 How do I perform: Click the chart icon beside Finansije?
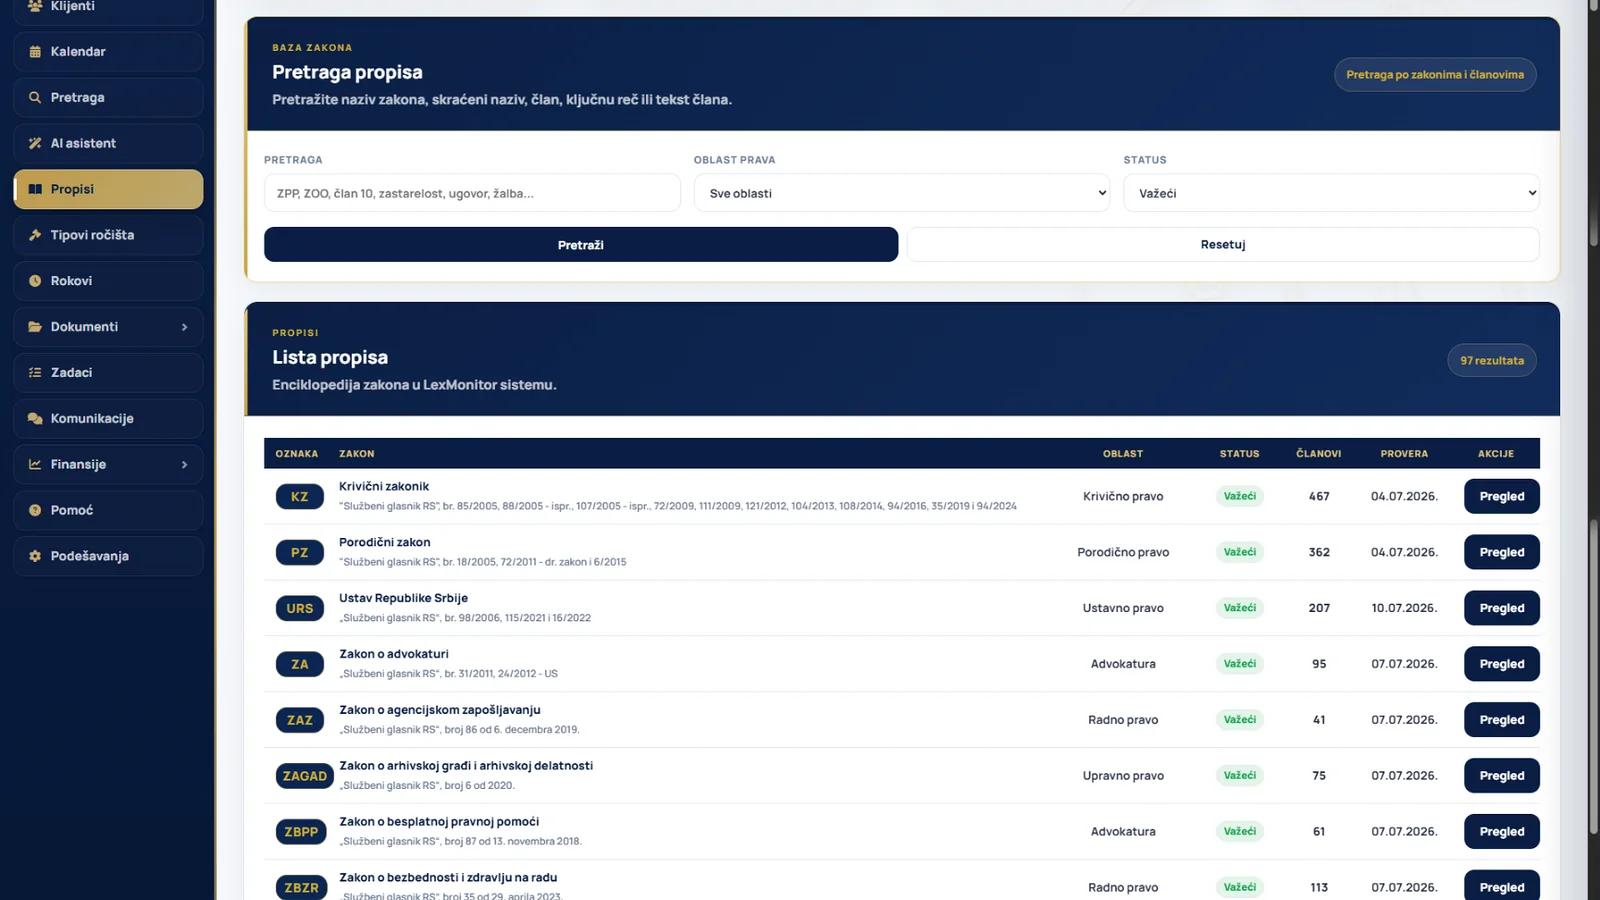coord(35,465)
